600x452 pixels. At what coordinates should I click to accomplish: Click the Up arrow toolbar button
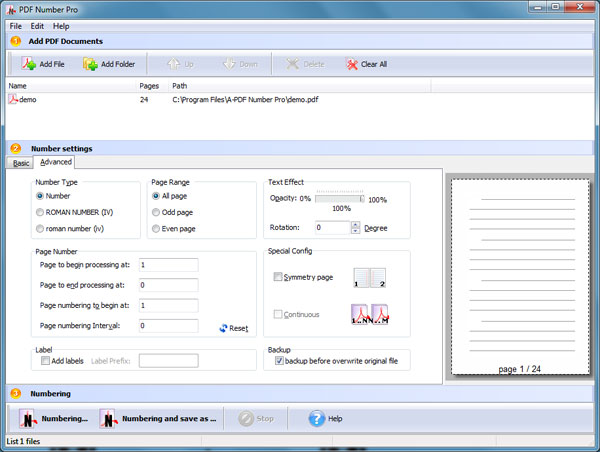click(180, 64)
